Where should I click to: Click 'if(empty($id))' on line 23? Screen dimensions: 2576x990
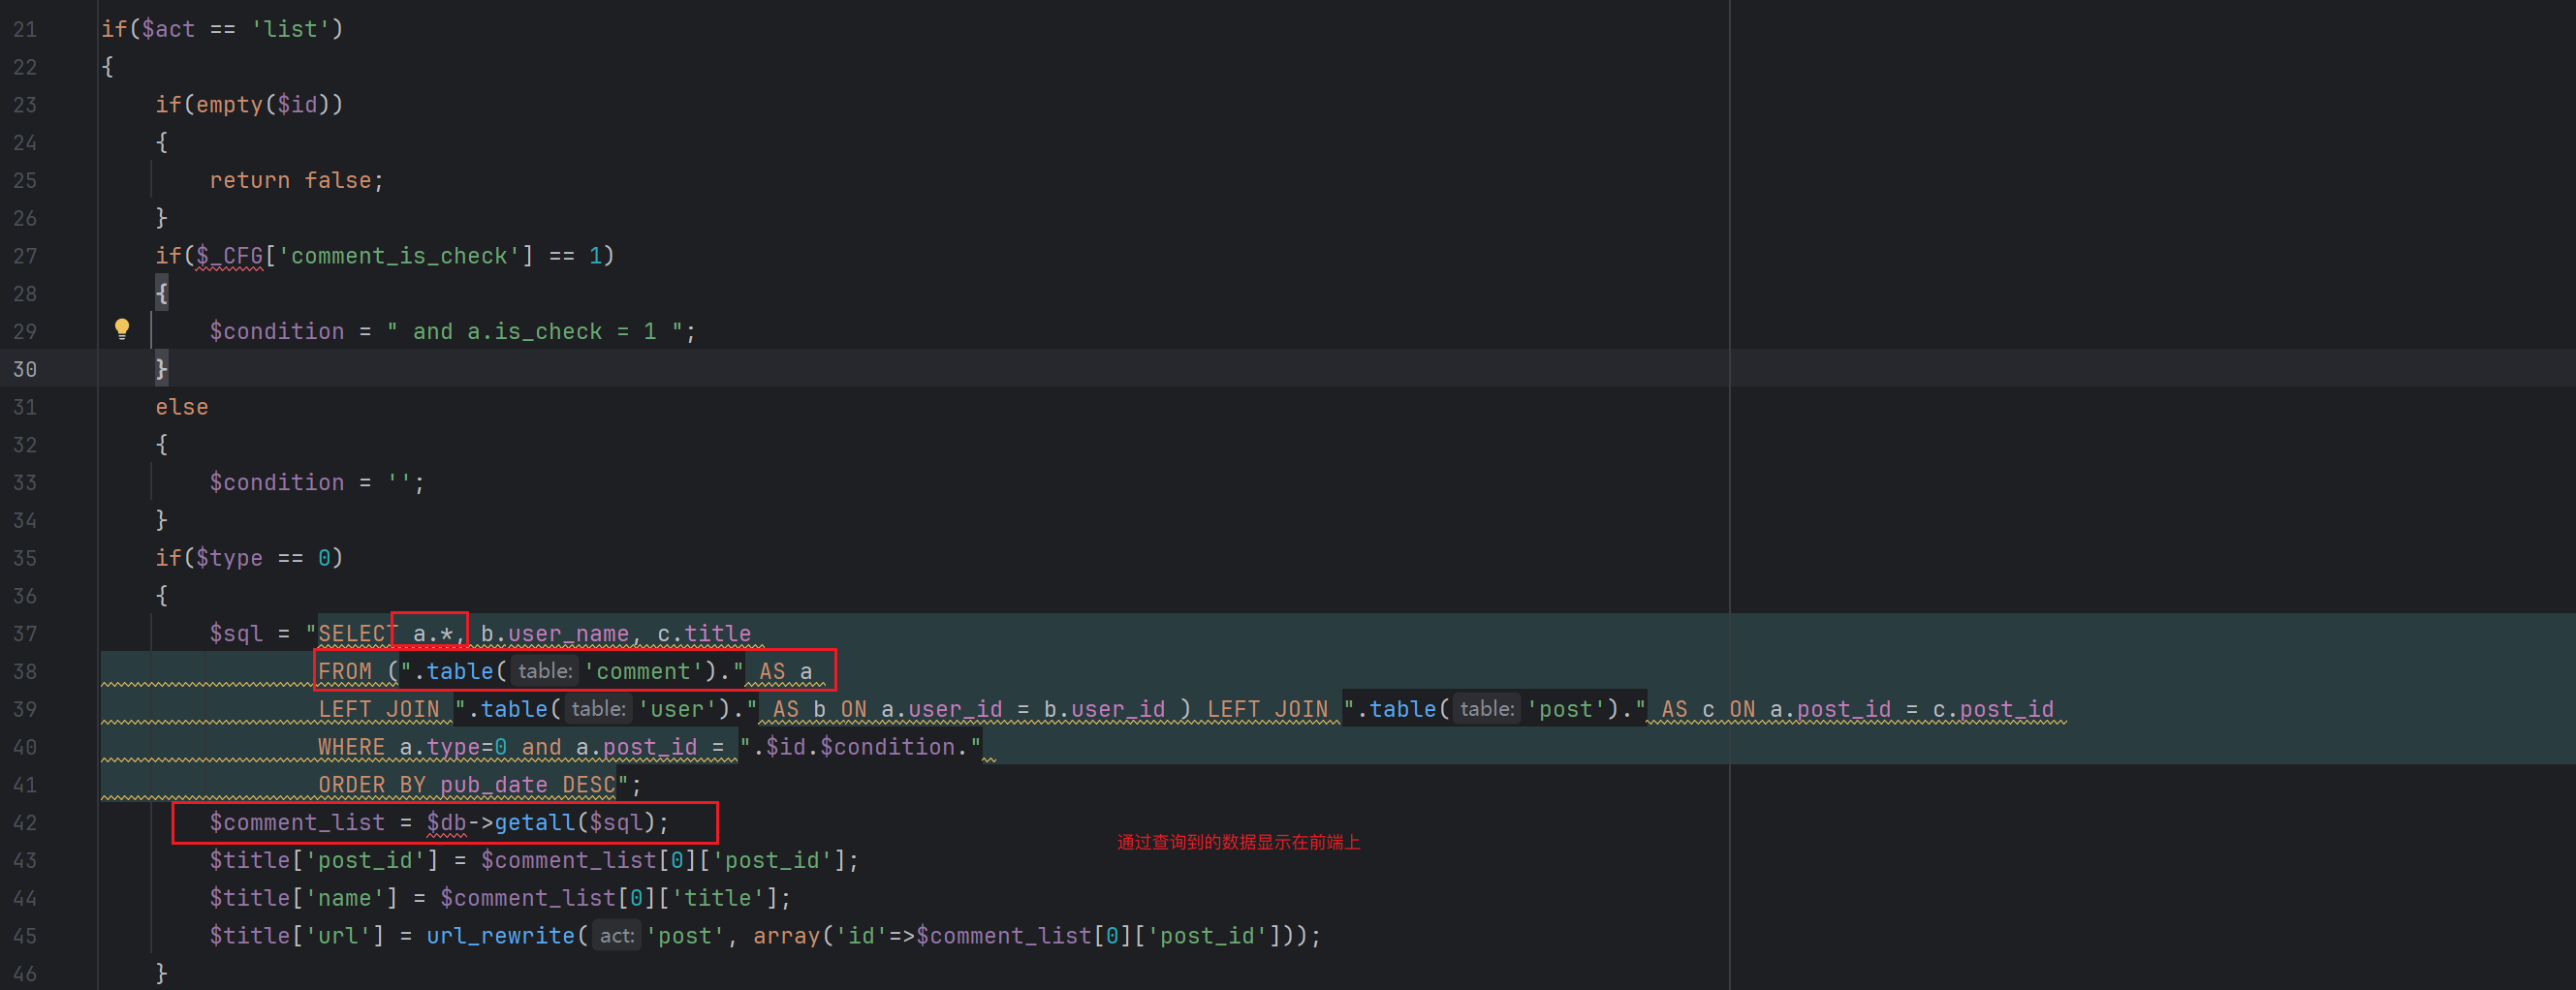(249, 105)
